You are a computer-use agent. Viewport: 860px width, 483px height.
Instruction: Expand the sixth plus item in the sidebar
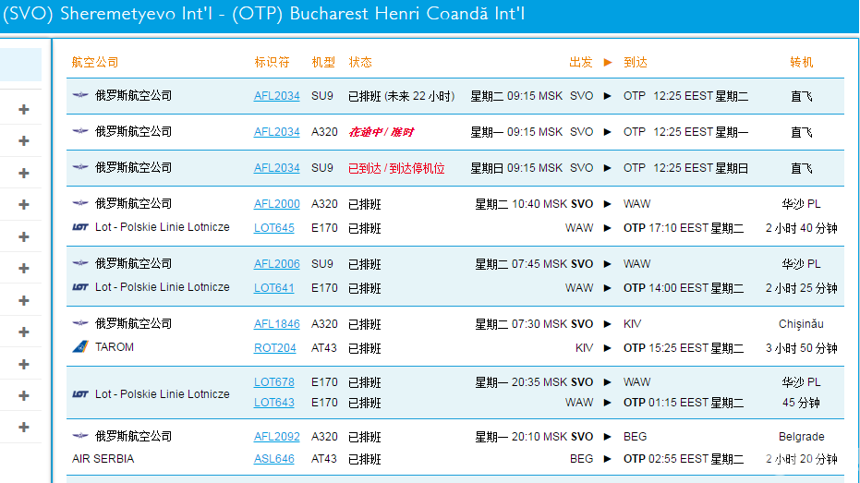click(x=24, y=268)
